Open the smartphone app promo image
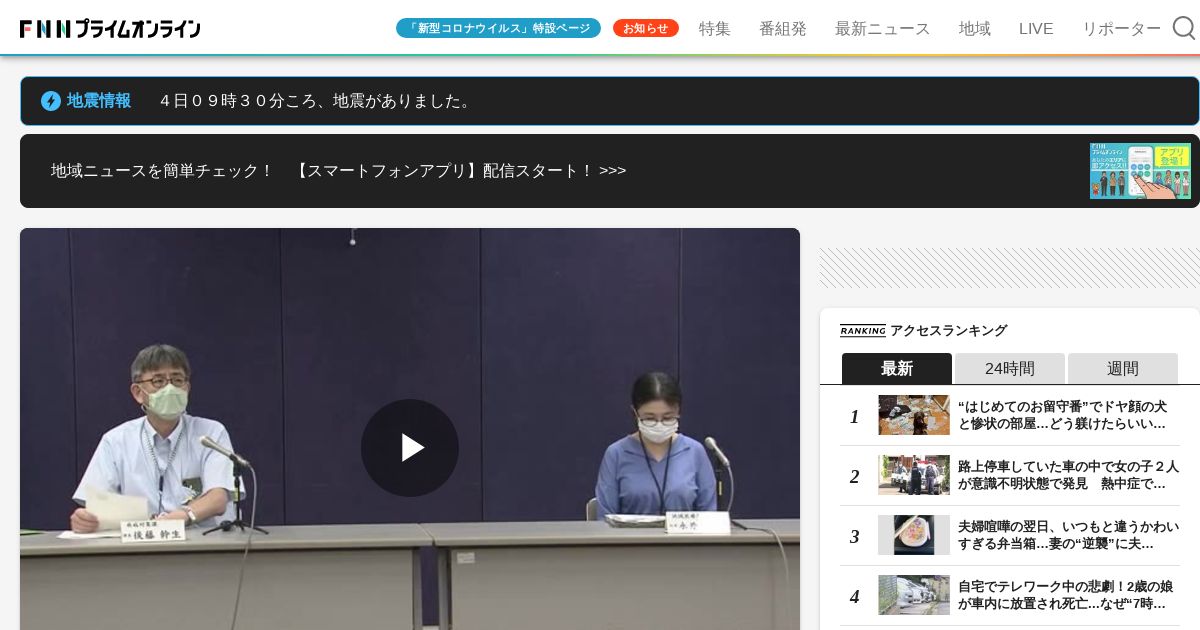 click(x=1140, y=171)
